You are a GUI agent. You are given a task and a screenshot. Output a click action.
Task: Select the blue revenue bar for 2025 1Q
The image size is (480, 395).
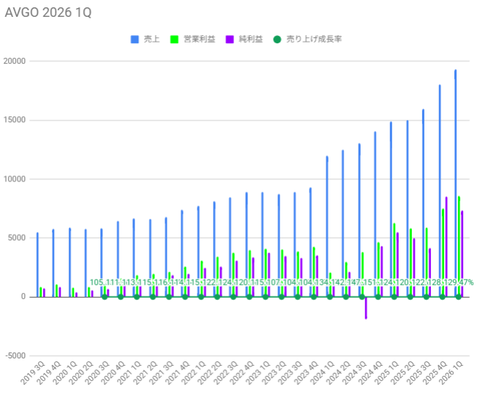[391, 209]
